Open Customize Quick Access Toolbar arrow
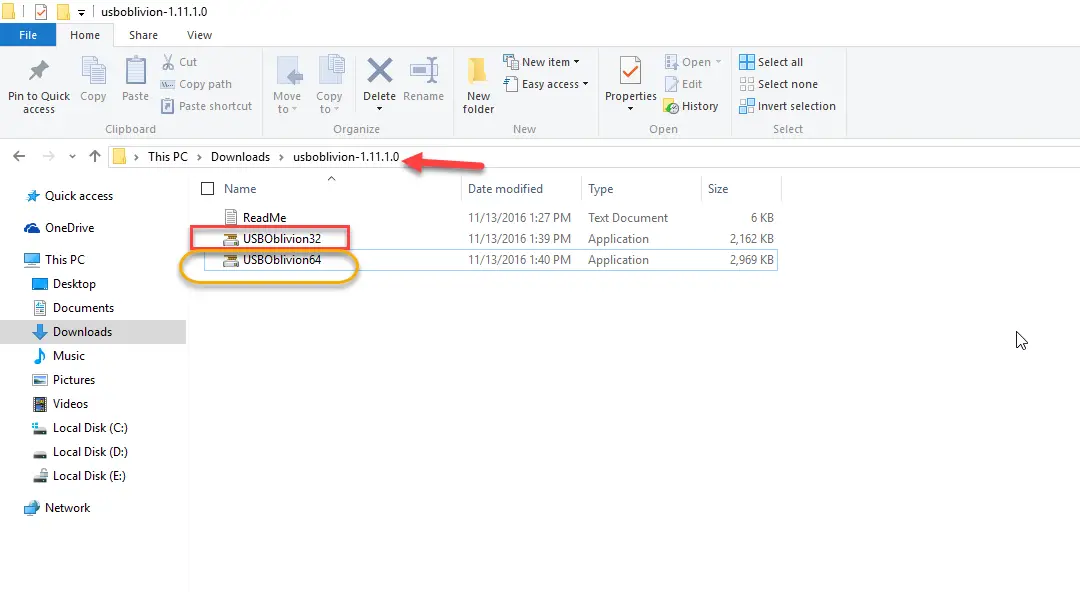 tap(81, 12)
